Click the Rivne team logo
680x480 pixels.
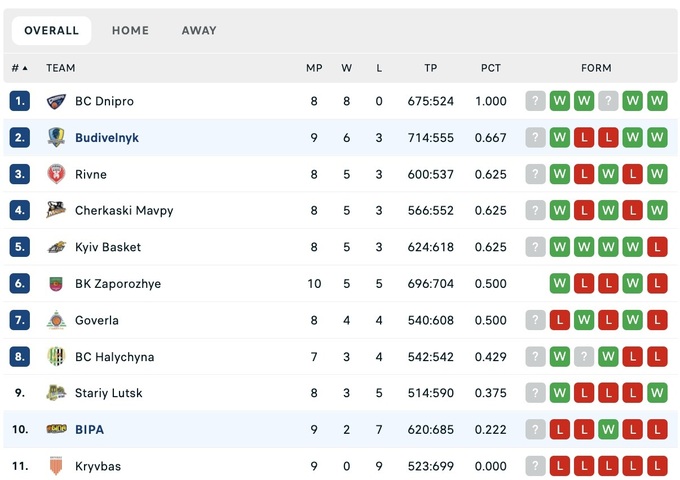[56, 174]
